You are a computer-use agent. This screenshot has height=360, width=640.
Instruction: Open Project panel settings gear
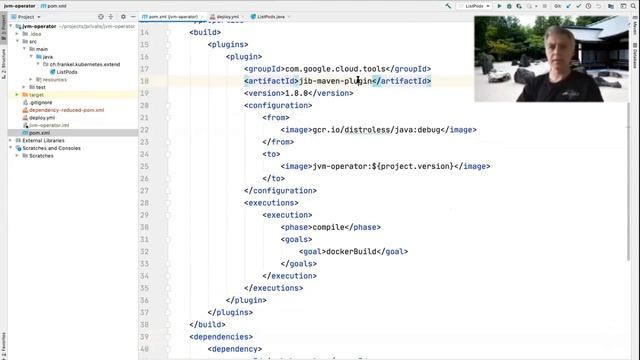tap(123, 17)
